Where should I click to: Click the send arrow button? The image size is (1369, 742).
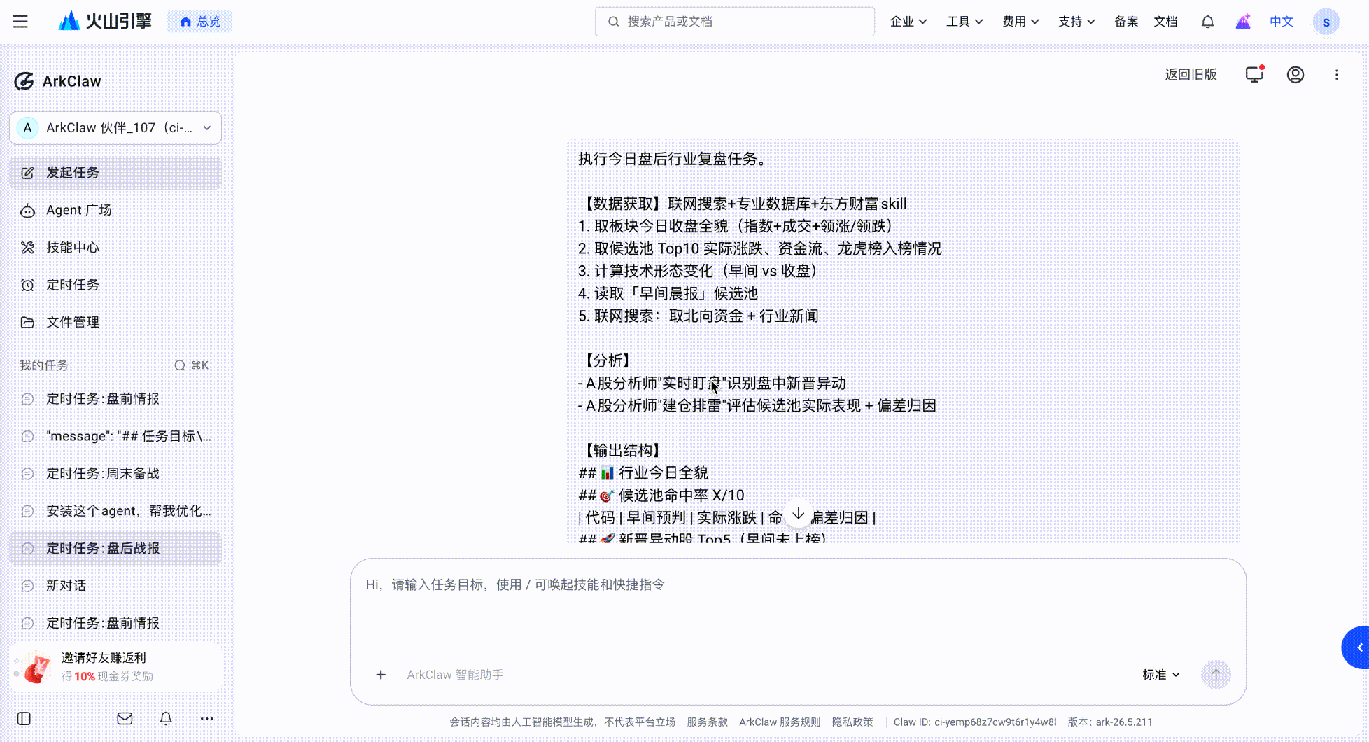click(1216, 674)
